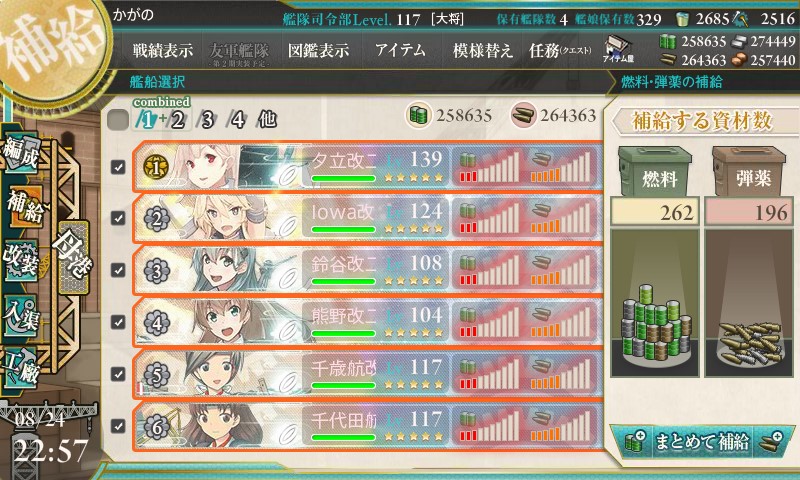
Task: Open the 編成 fleet composition icon
Action: [21, 153]
